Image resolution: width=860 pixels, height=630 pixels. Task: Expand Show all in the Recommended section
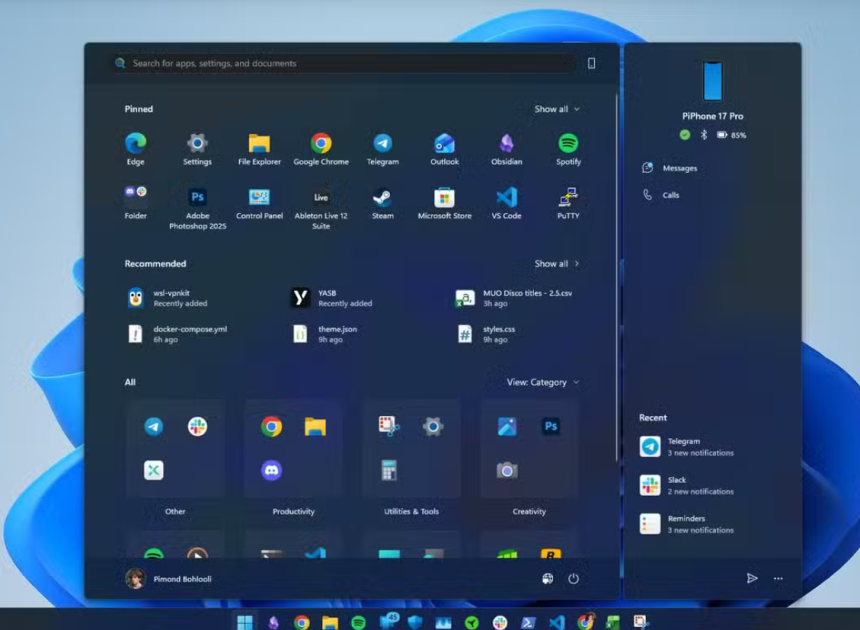pyautogui.click(x=556, y=264)
